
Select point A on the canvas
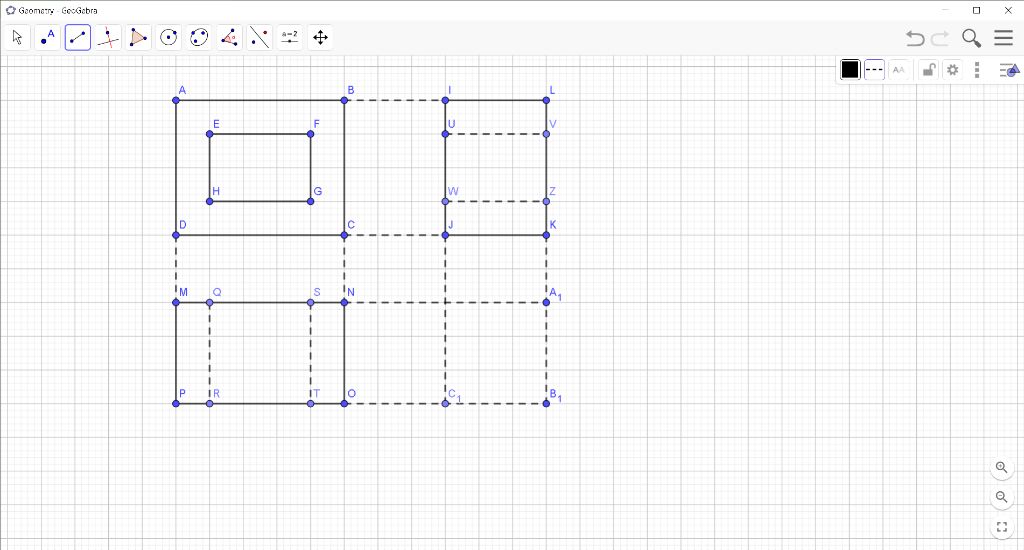click(x=176, y=100)
